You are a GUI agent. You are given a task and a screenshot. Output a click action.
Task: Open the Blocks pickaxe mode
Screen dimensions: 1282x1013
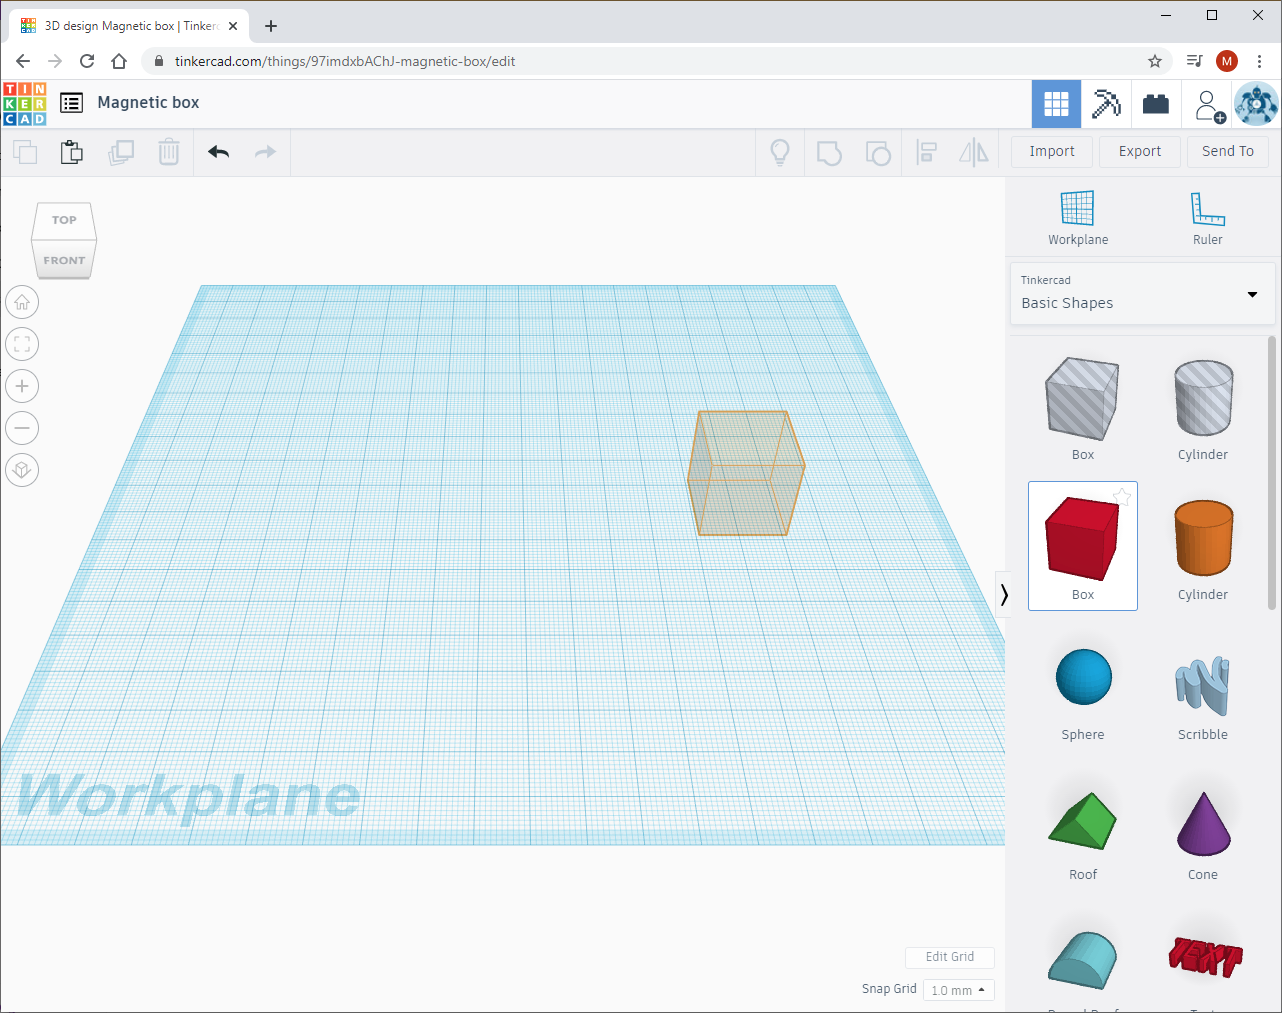[1106, 104]
